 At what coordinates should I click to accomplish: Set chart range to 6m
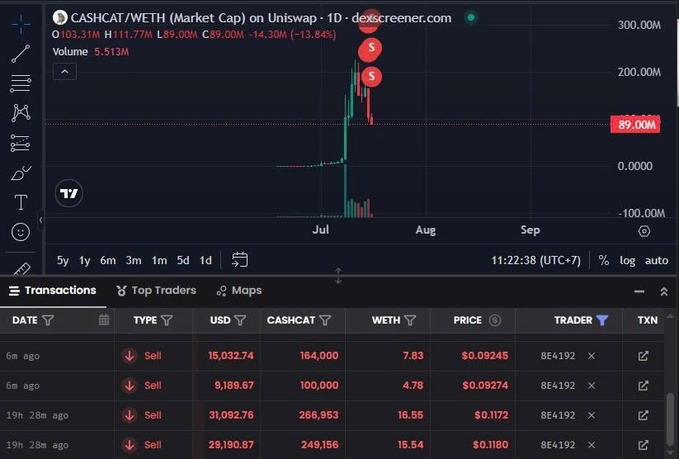pos(108,260)
